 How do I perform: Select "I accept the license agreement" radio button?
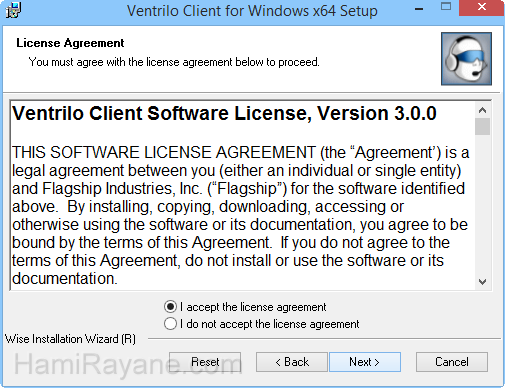click(x=170, y=307)
